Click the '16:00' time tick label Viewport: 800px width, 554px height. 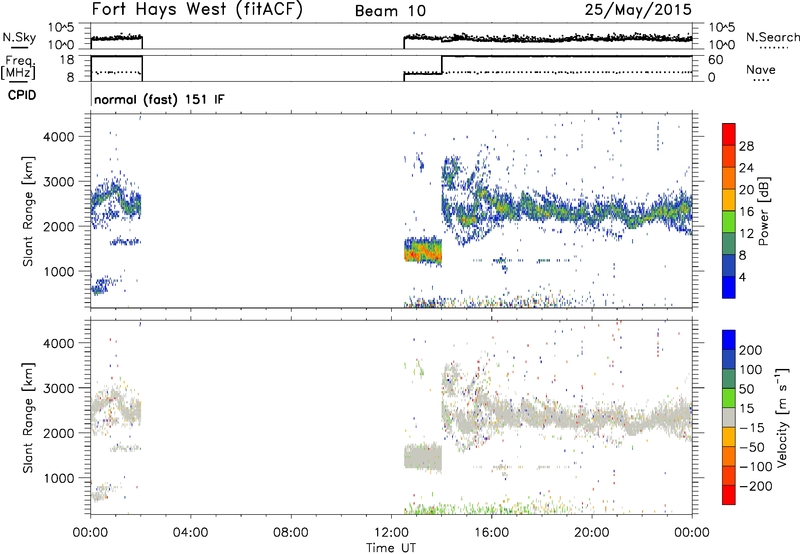click(491, 533)
